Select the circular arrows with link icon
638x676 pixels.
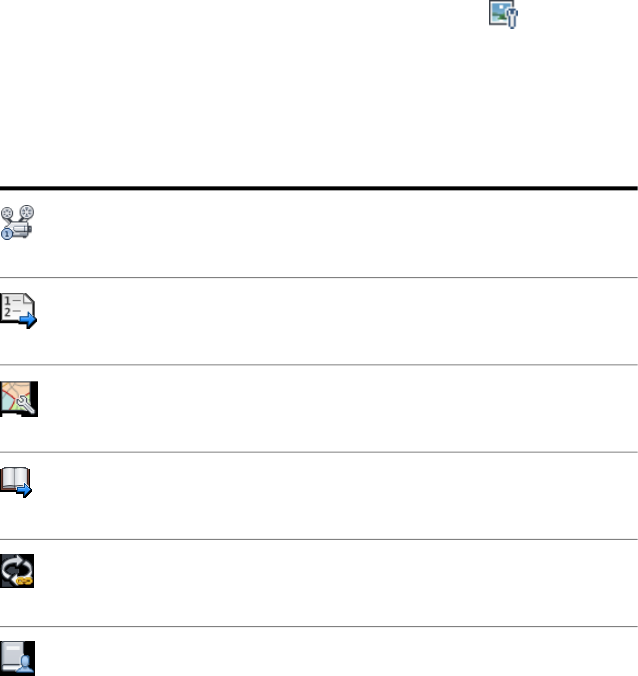[17, 571]
